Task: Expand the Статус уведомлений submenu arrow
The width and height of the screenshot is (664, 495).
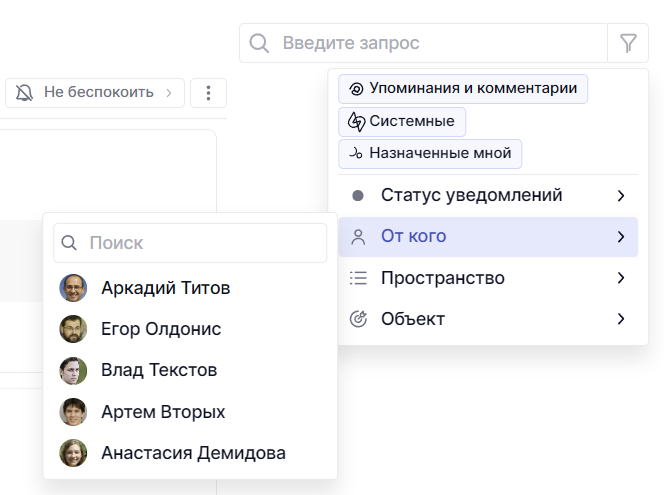Action: (621, 196)
